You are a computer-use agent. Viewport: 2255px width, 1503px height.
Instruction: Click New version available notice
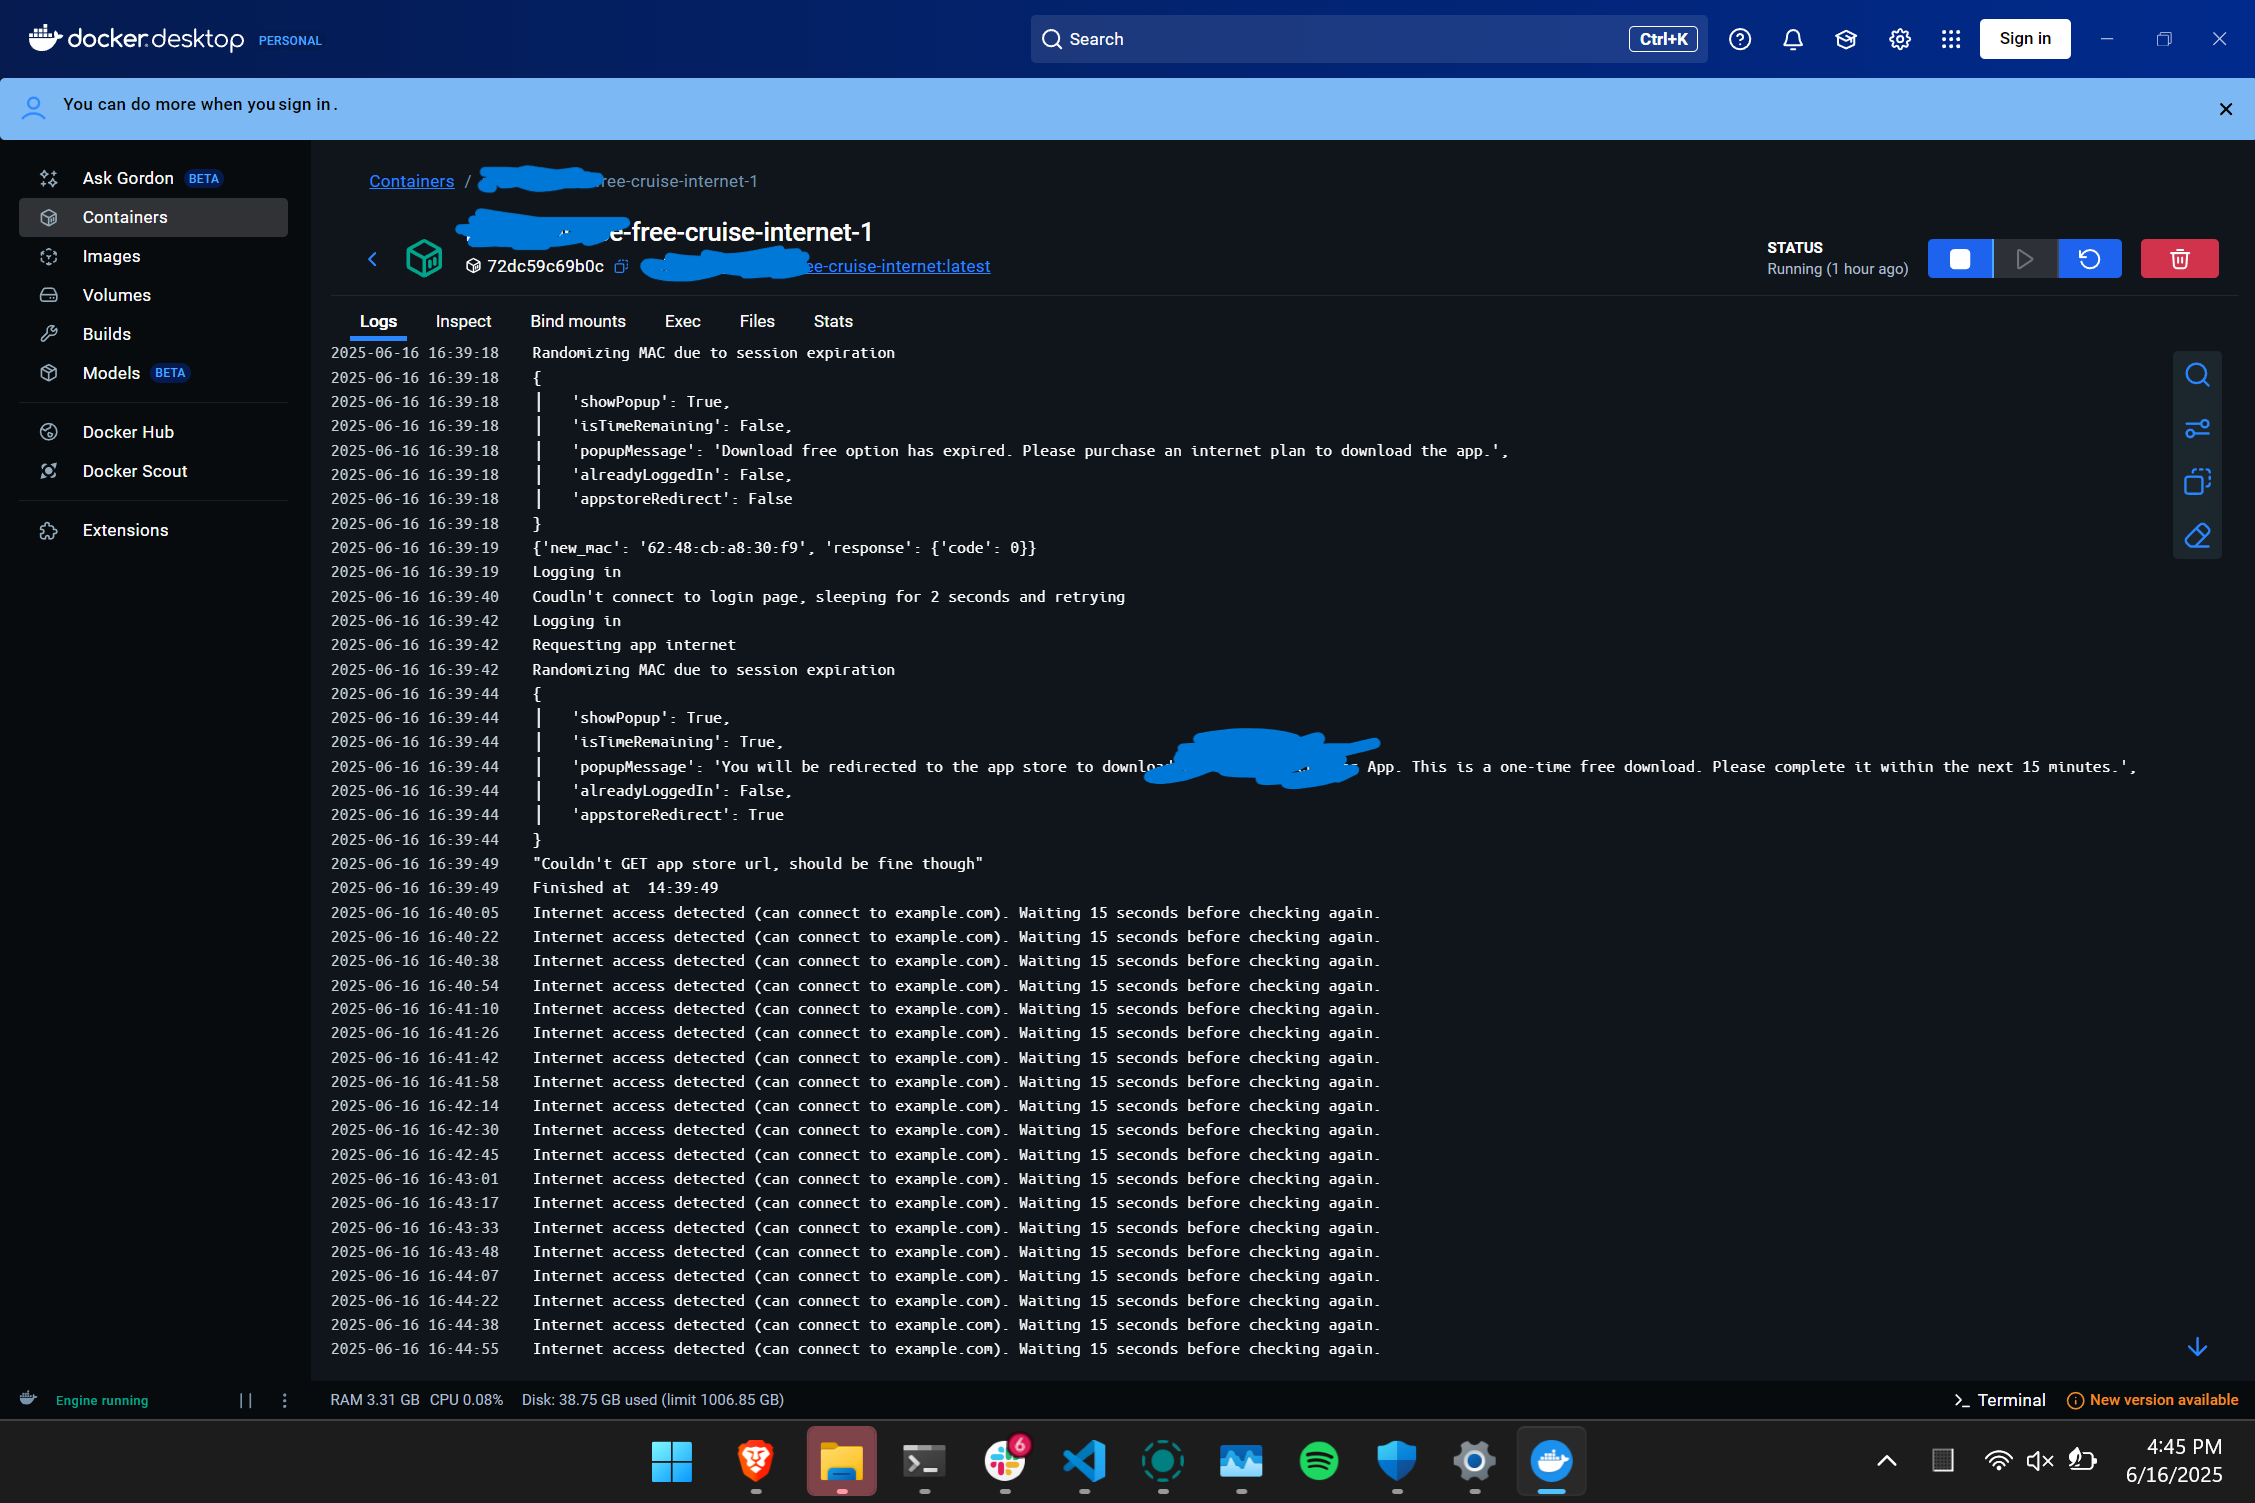pos(2152,1400)
